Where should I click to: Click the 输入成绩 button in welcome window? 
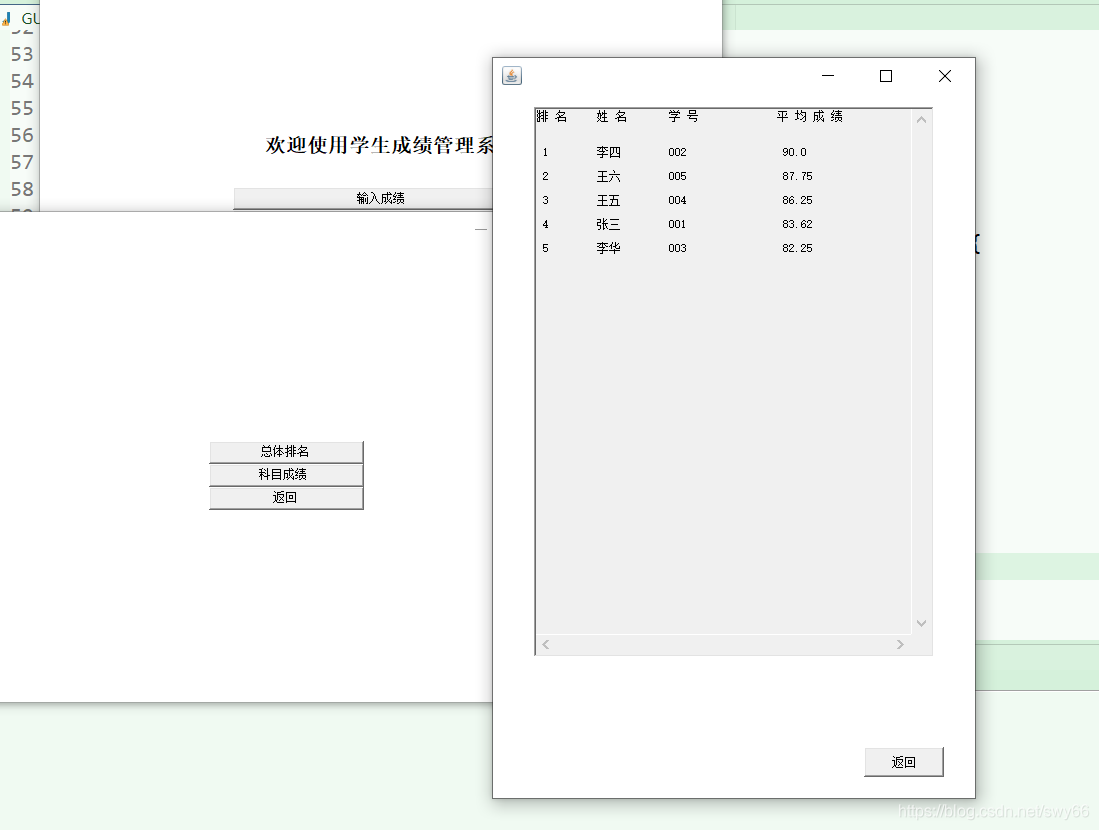coord(363,198)
